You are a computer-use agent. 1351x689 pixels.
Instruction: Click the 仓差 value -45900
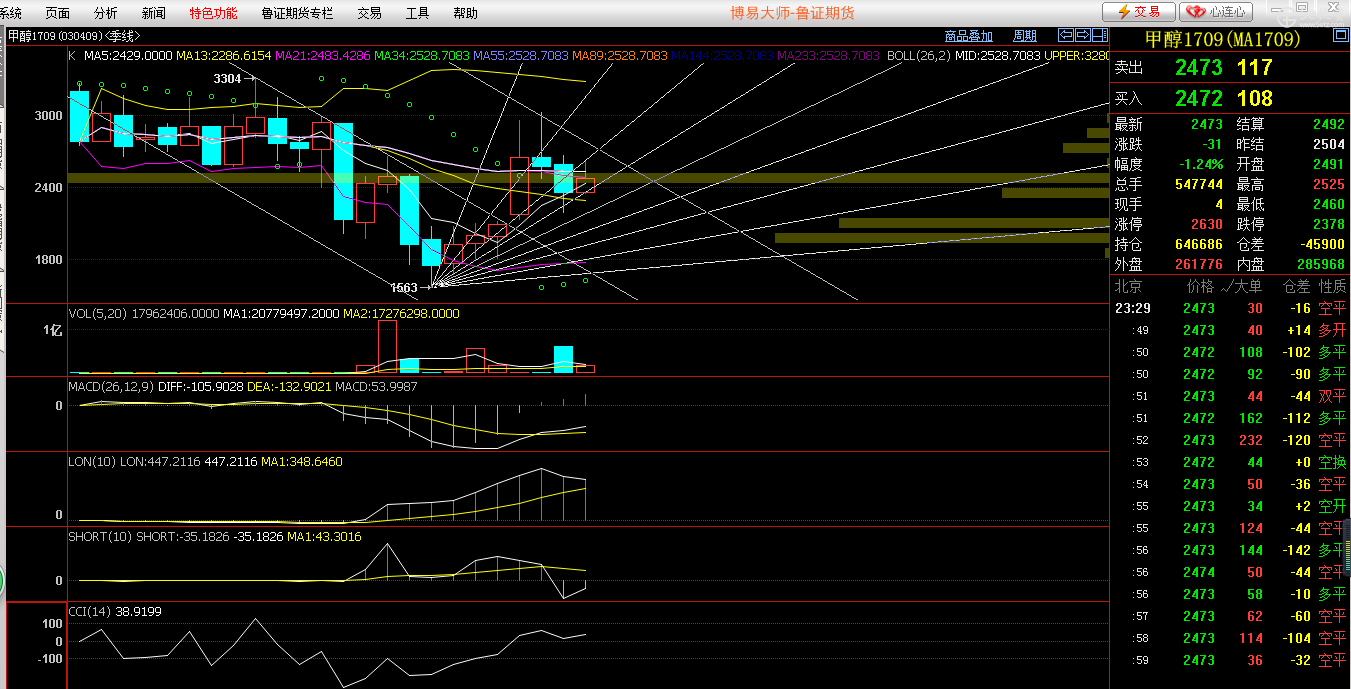pos(1323,244)
